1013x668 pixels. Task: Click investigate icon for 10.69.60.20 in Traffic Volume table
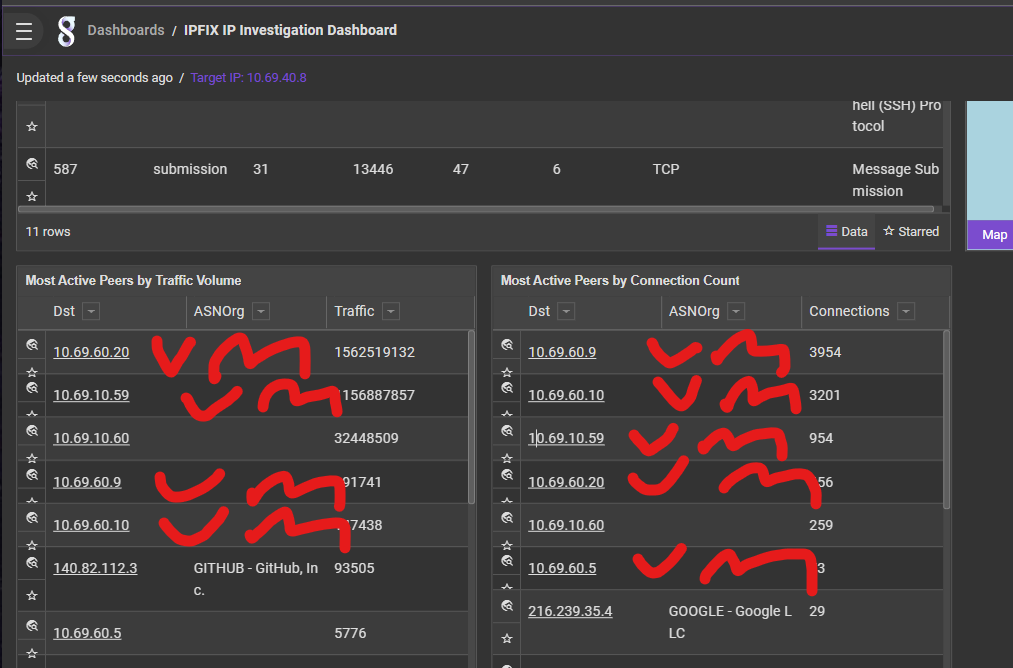click(32, 345)
